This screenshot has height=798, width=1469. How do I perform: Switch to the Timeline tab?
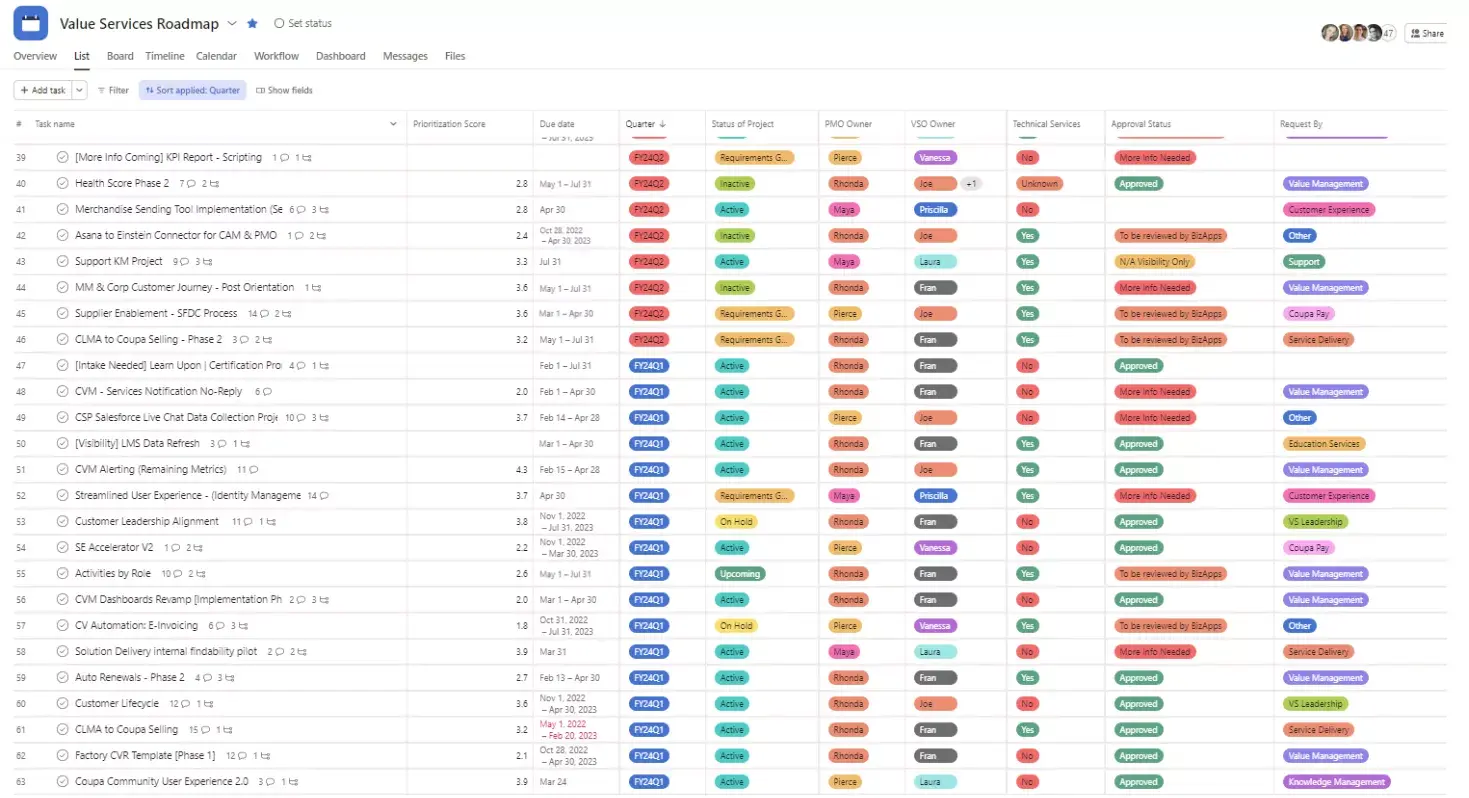[x=164, y=56]
